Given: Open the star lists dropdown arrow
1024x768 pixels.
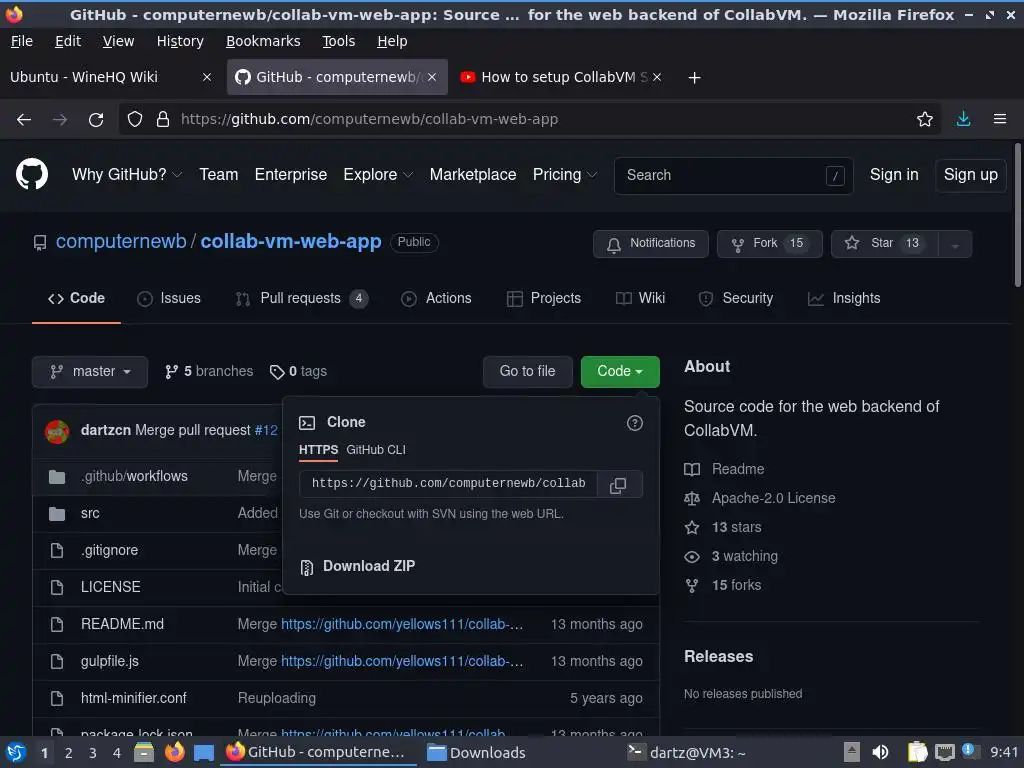Looking at the screenshot, I should 955,244.
